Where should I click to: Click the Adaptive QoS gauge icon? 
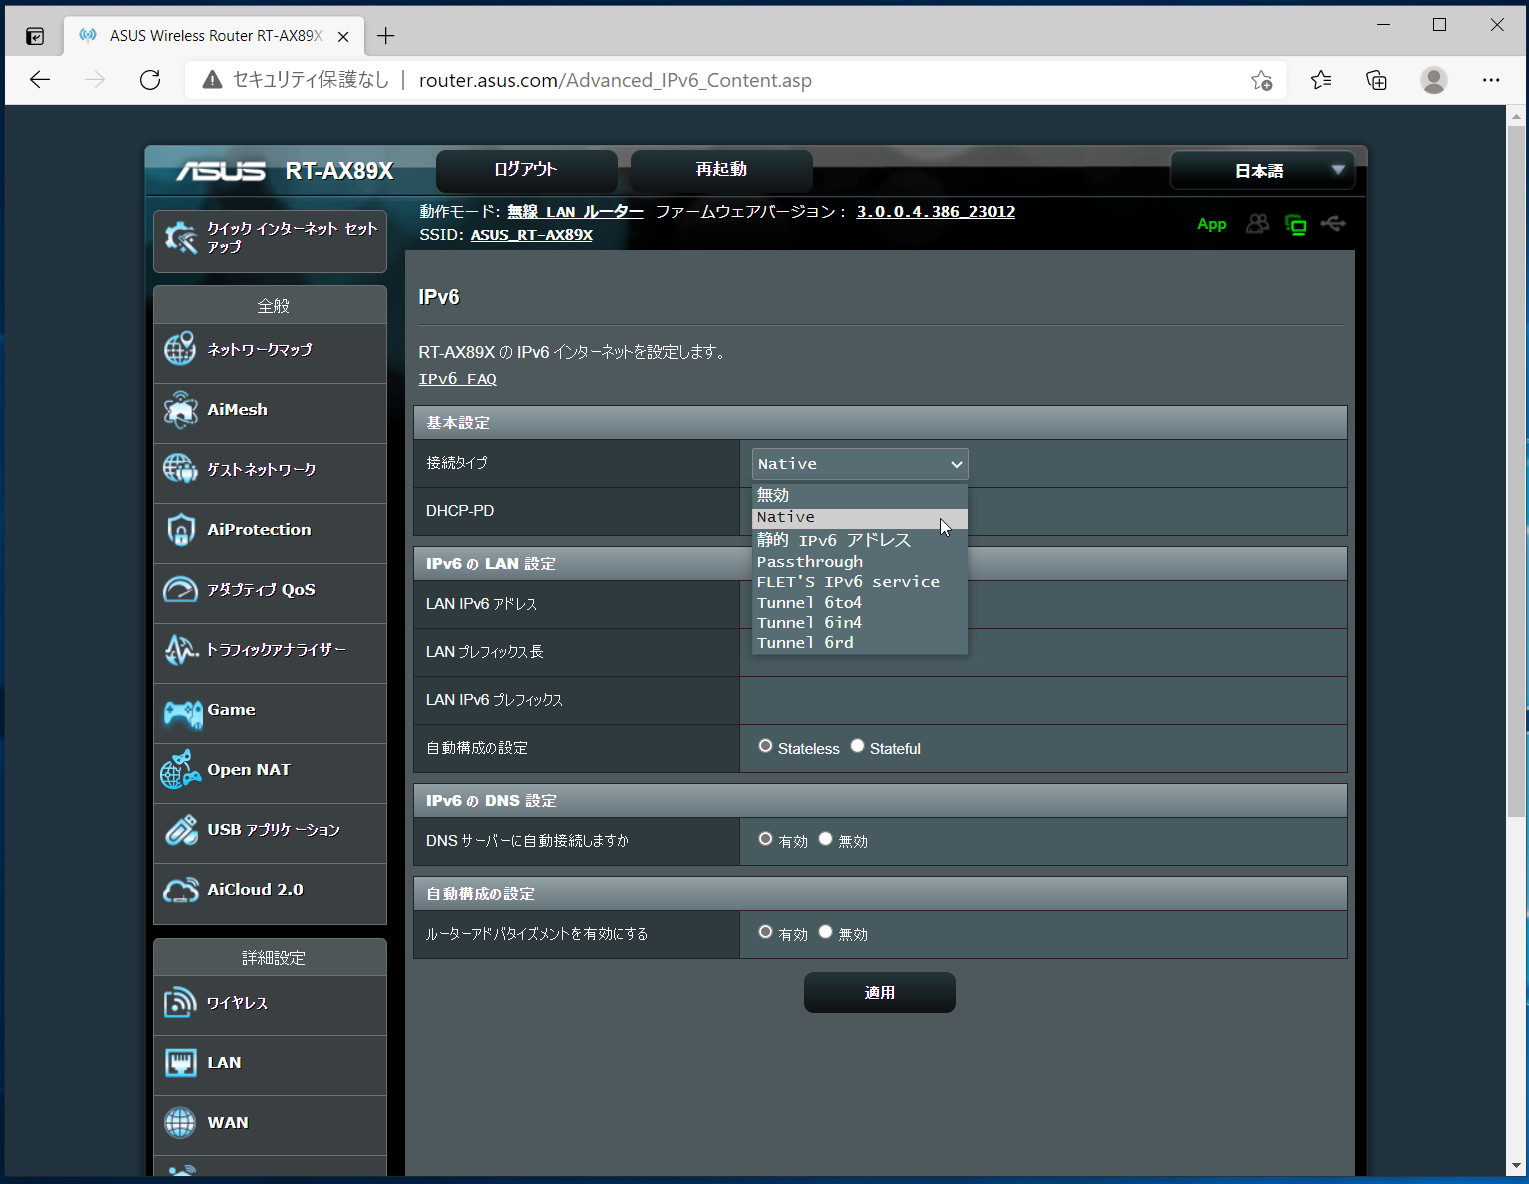point(180,590)
